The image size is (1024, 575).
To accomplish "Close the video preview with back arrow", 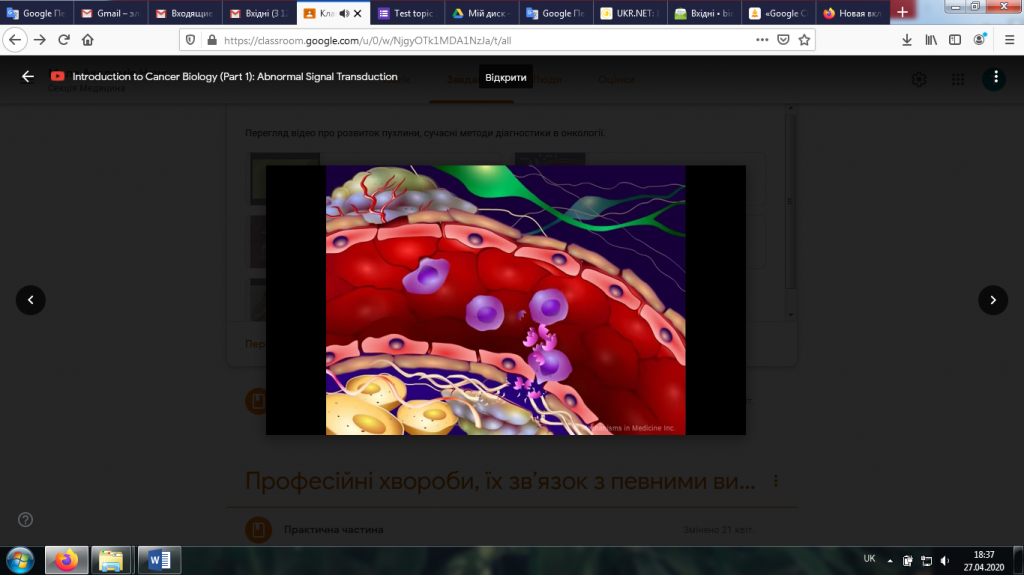I will (27, 76).
